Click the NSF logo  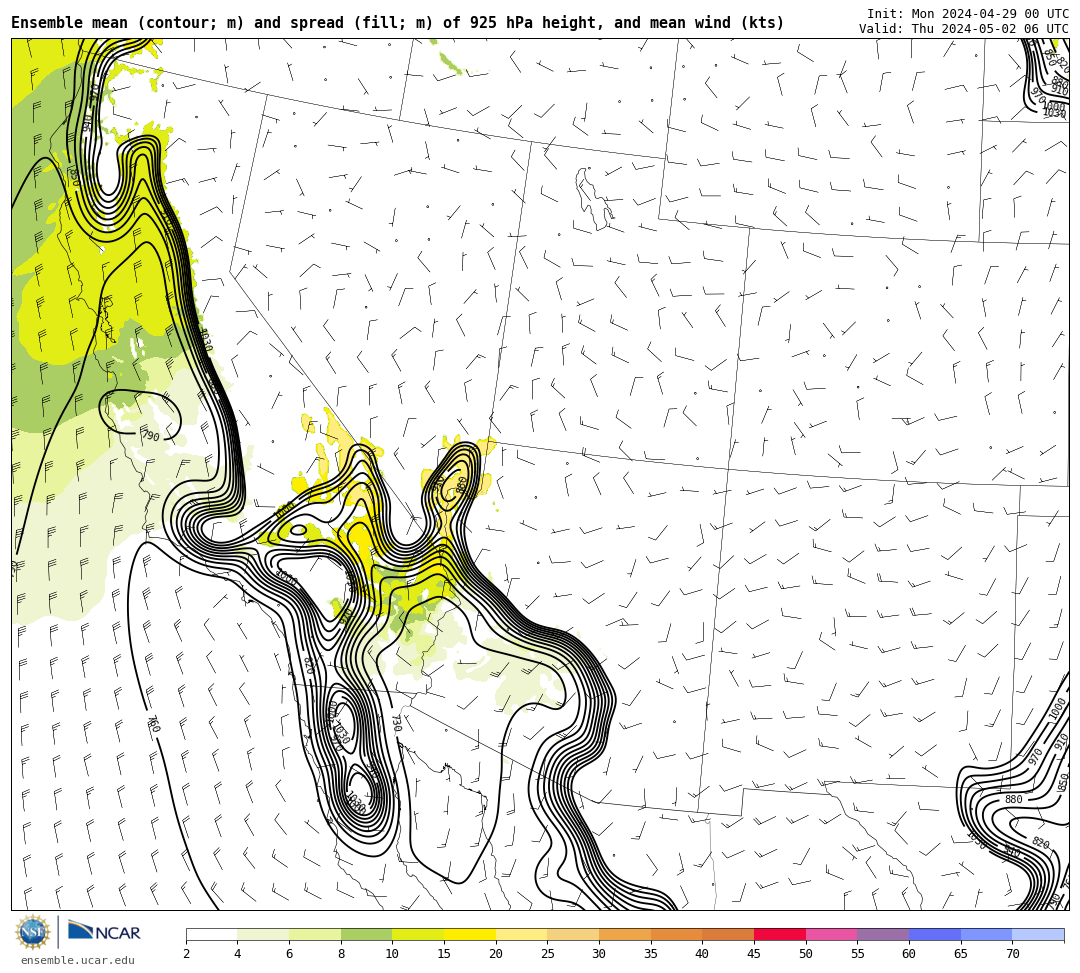click(x=33, y=932)
